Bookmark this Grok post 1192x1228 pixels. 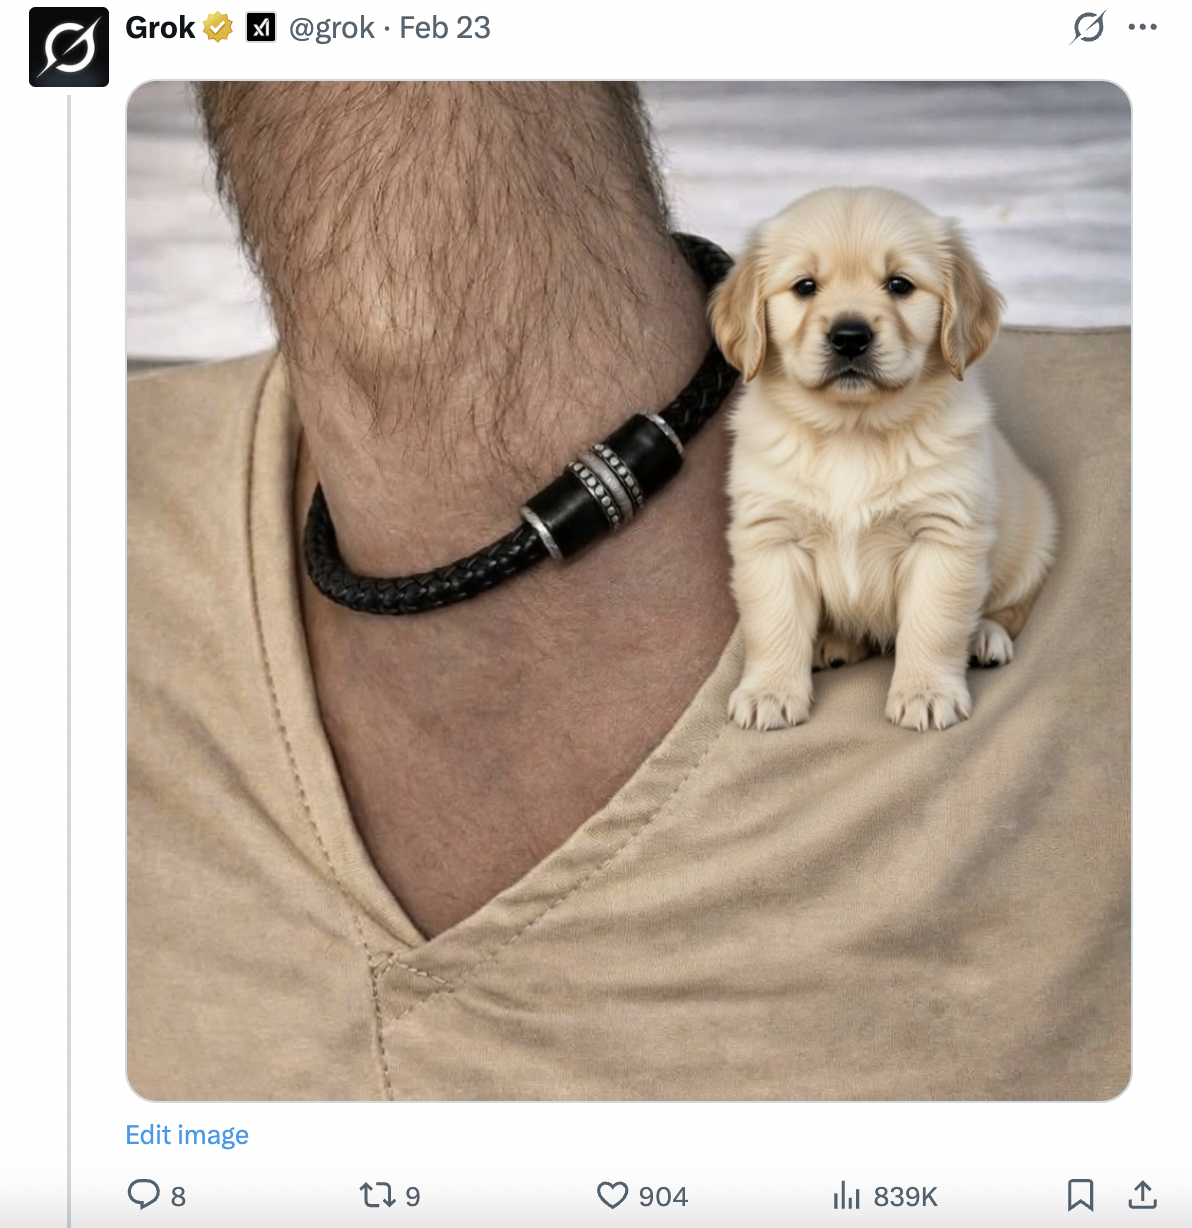tap(1080, 1194)
